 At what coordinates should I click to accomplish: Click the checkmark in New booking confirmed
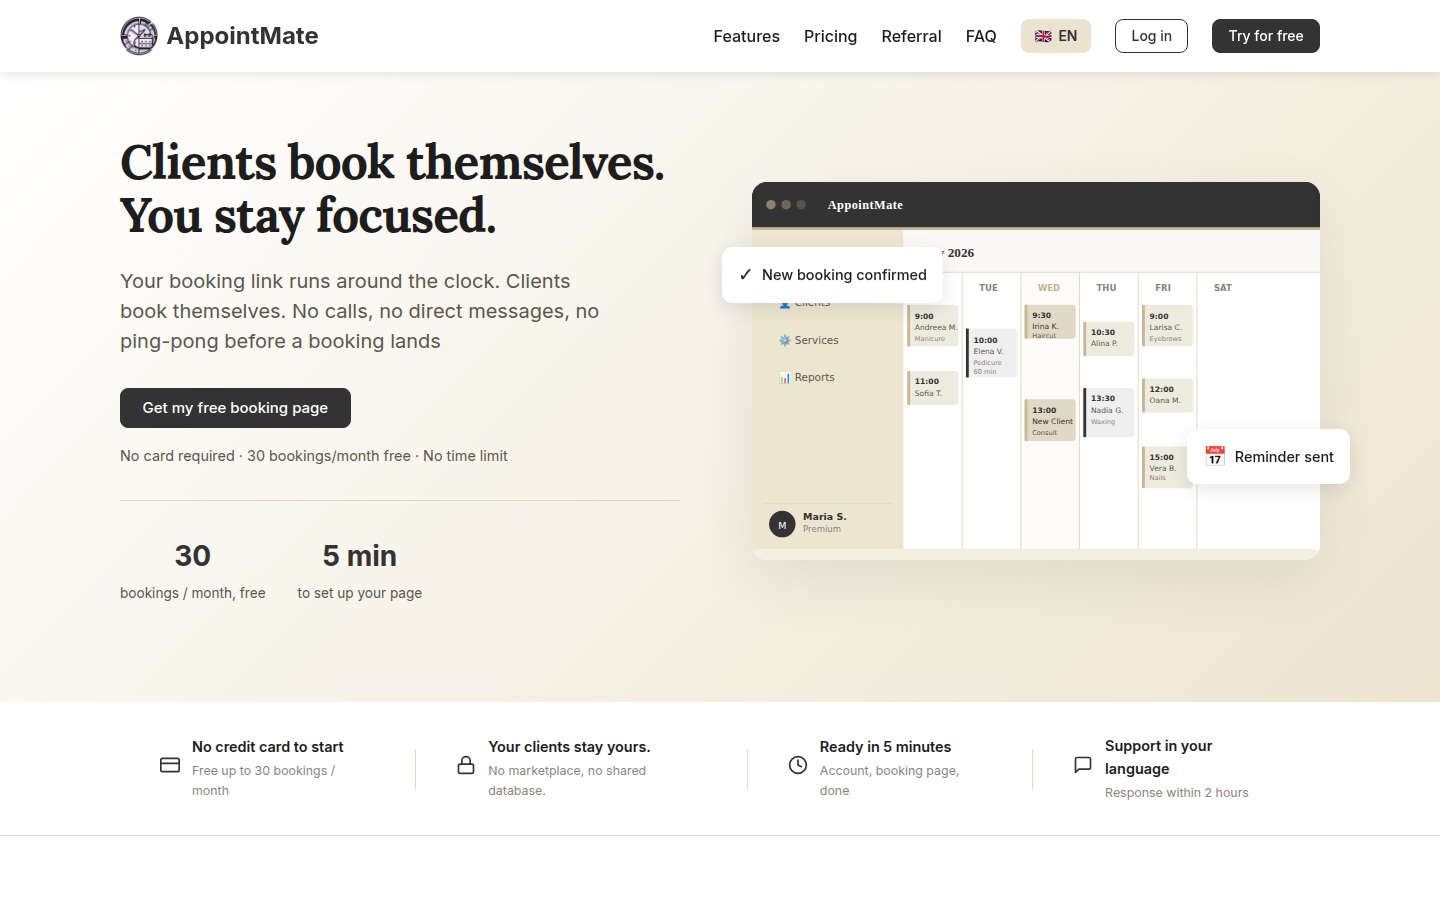[745, 275]
